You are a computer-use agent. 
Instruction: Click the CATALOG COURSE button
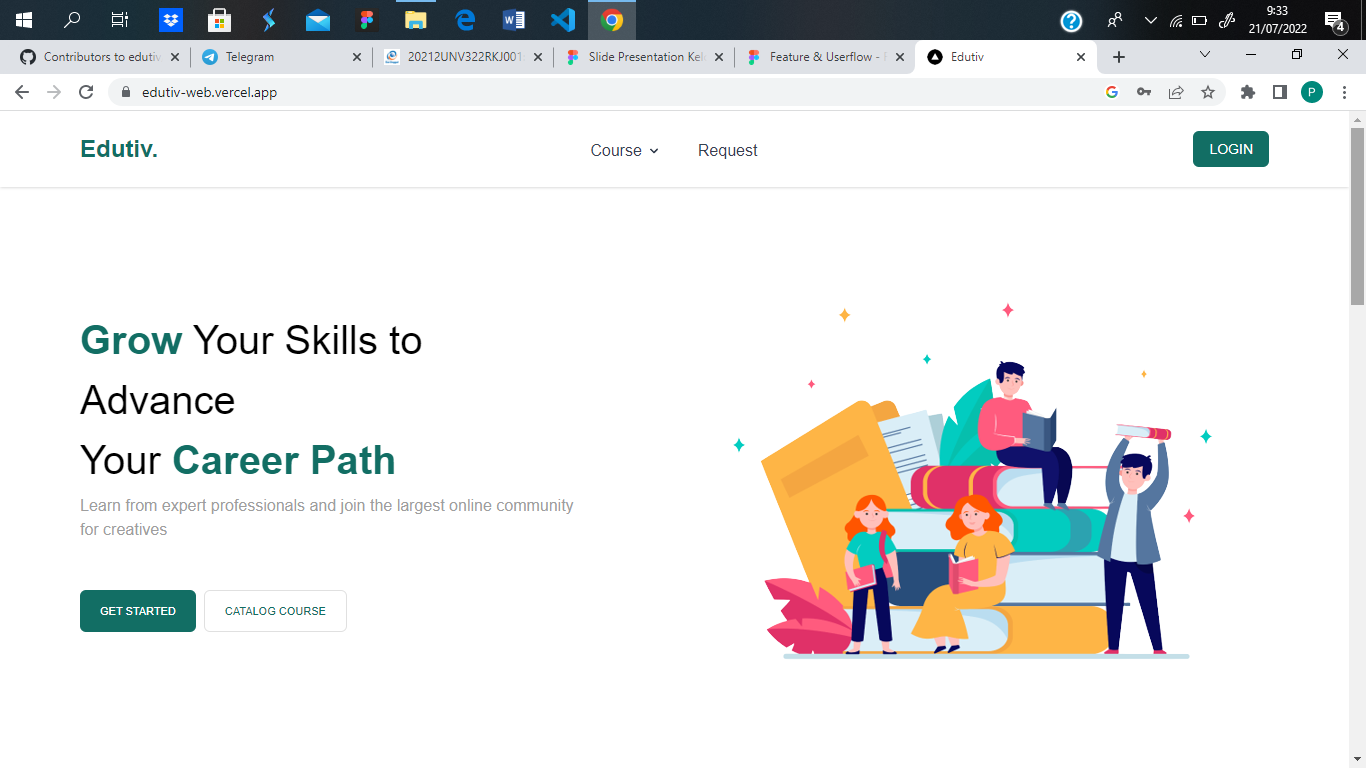pos(275,611)
